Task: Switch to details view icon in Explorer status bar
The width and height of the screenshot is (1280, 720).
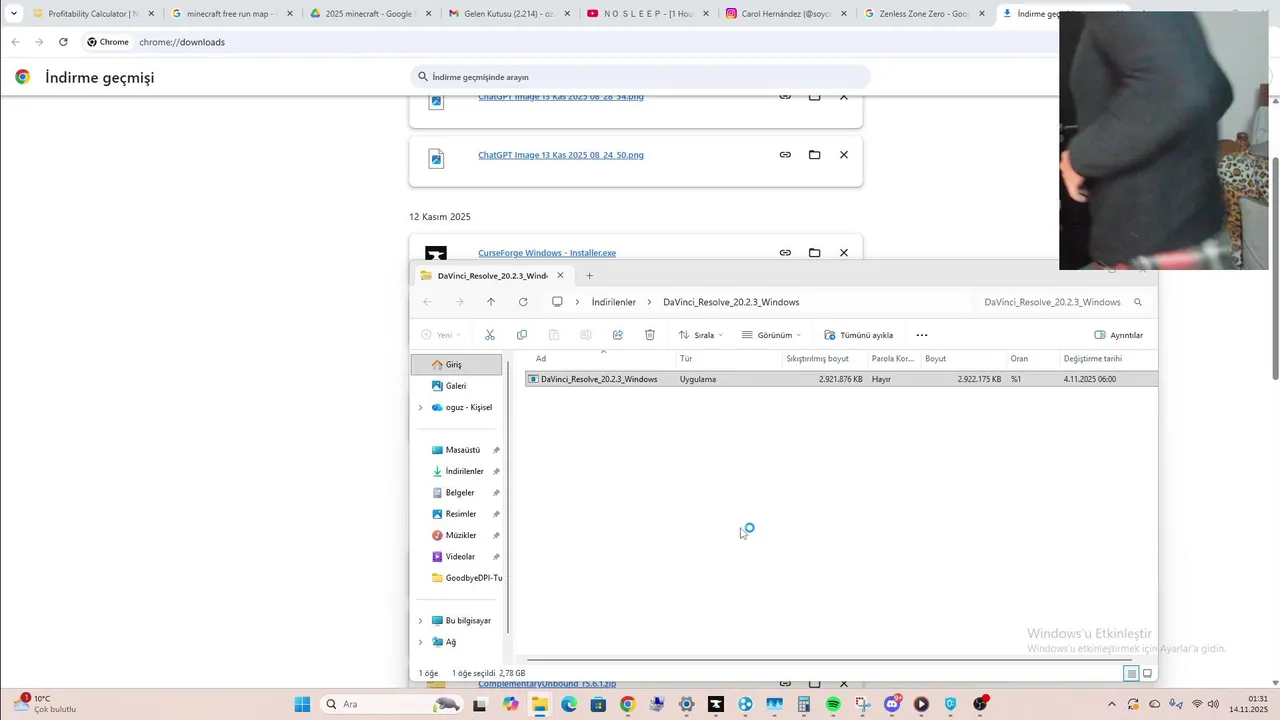Action: coord(1132,674)
